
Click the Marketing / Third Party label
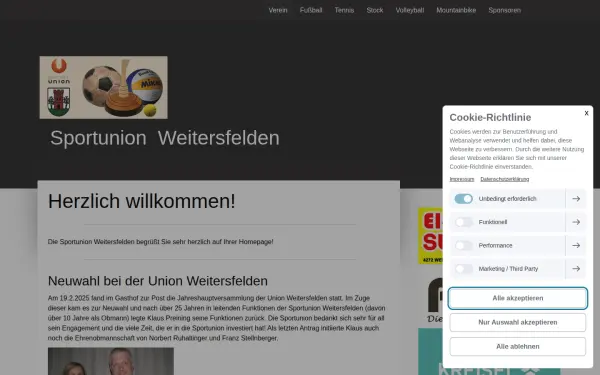[x=508, y=269]
